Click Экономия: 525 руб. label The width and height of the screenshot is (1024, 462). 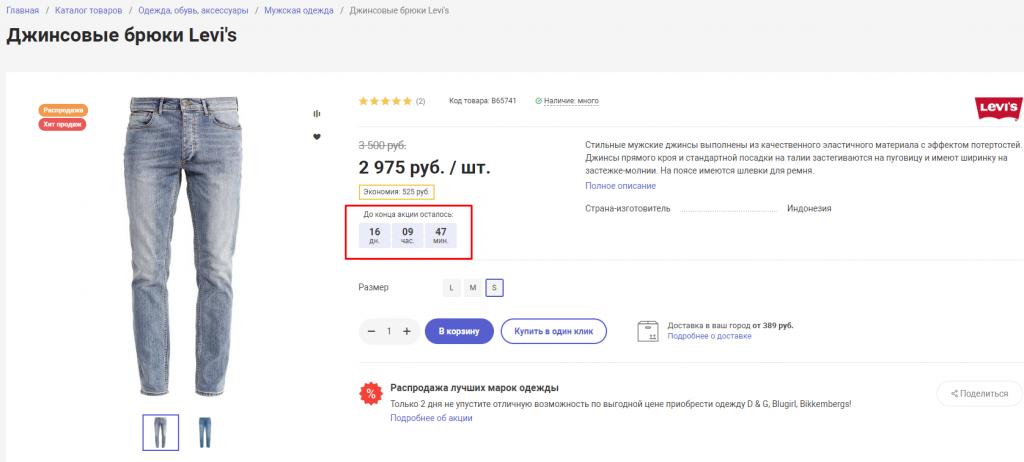[x=396, y=193]
